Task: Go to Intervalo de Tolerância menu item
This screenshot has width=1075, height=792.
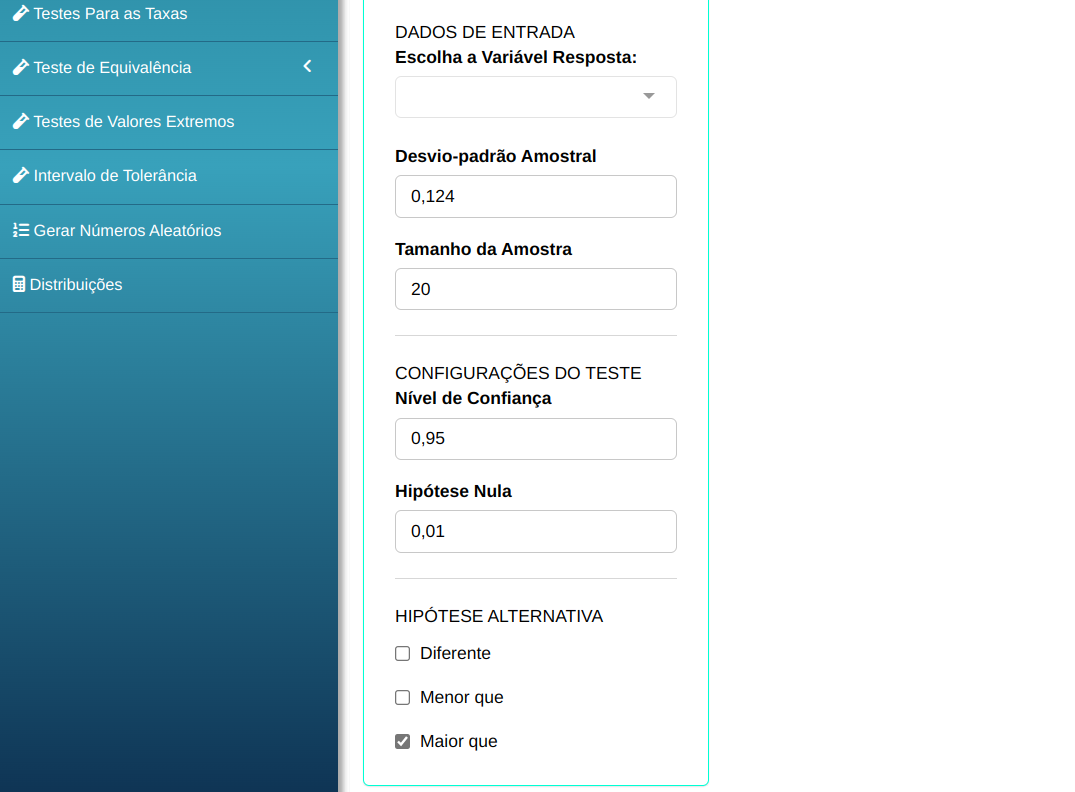Action: click(115, 176)
